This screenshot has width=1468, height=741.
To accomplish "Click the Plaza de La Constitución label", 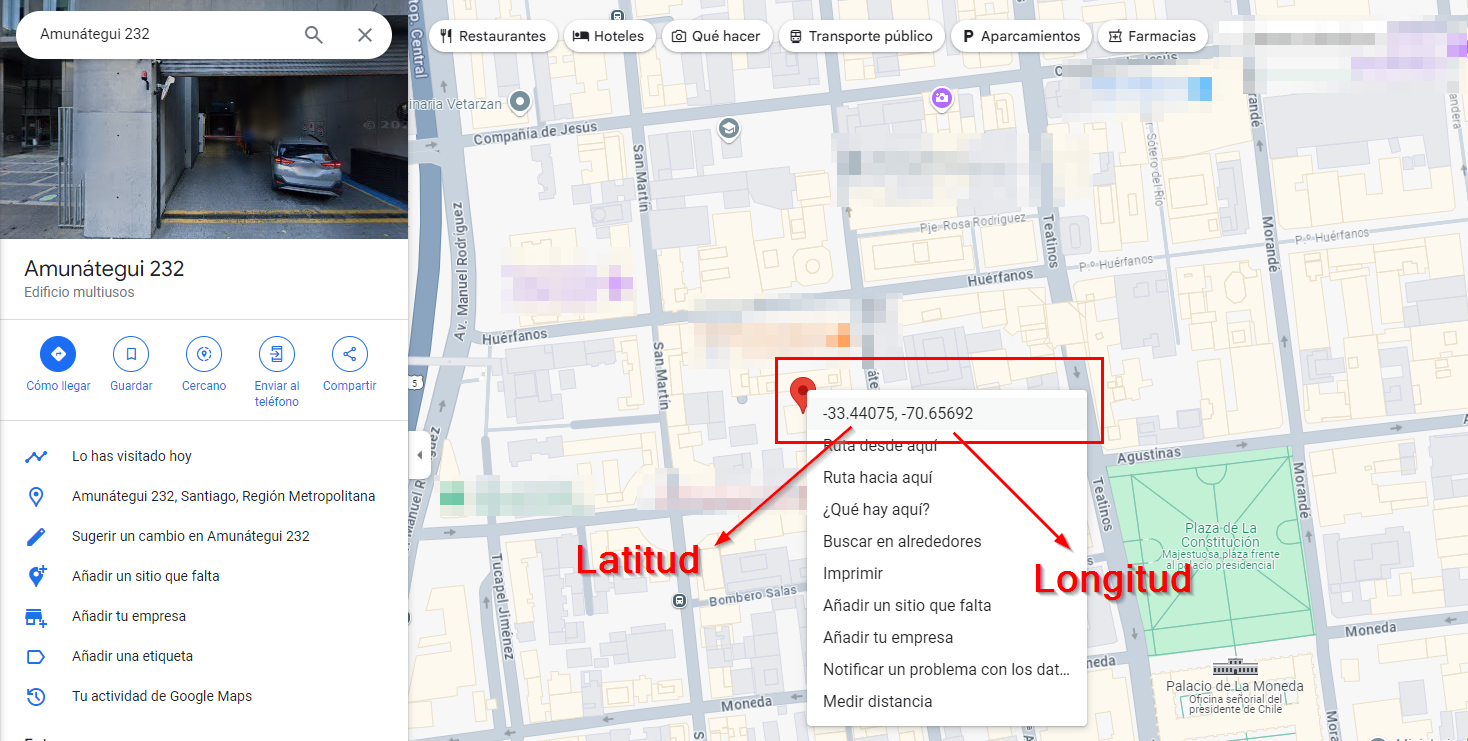I will 1220,535.
